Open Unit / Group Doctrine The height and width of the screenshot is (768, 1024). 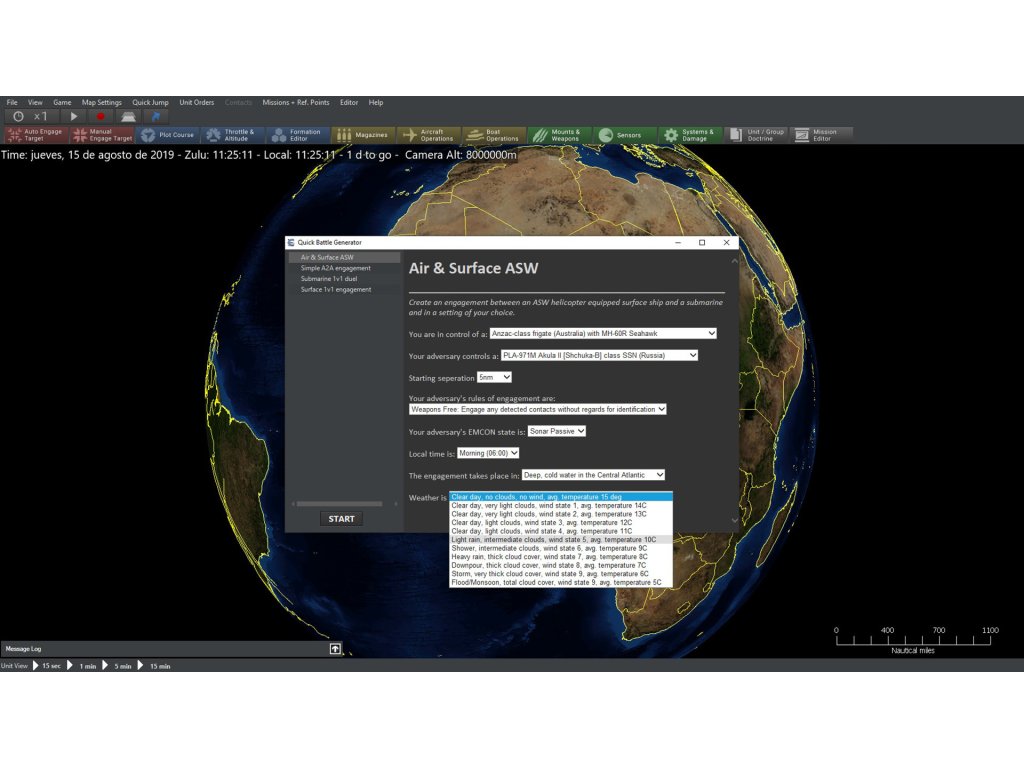click(756, 135)
